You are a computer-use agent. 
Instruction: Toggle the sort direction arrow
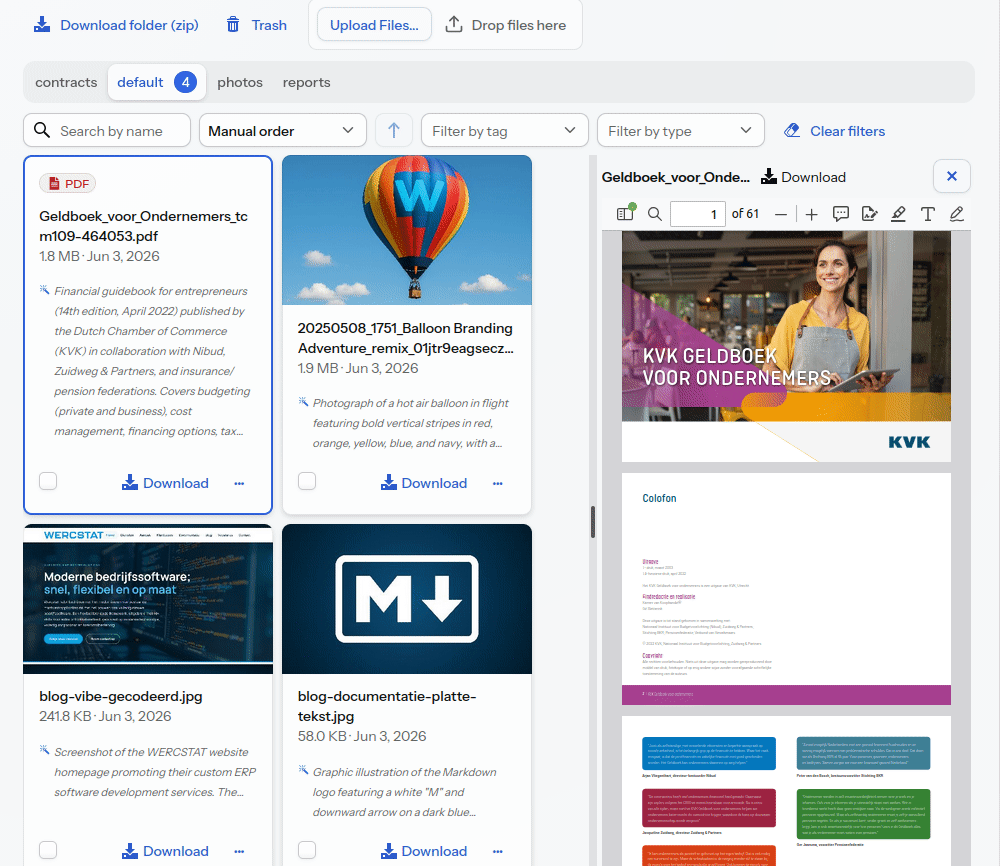393,131
